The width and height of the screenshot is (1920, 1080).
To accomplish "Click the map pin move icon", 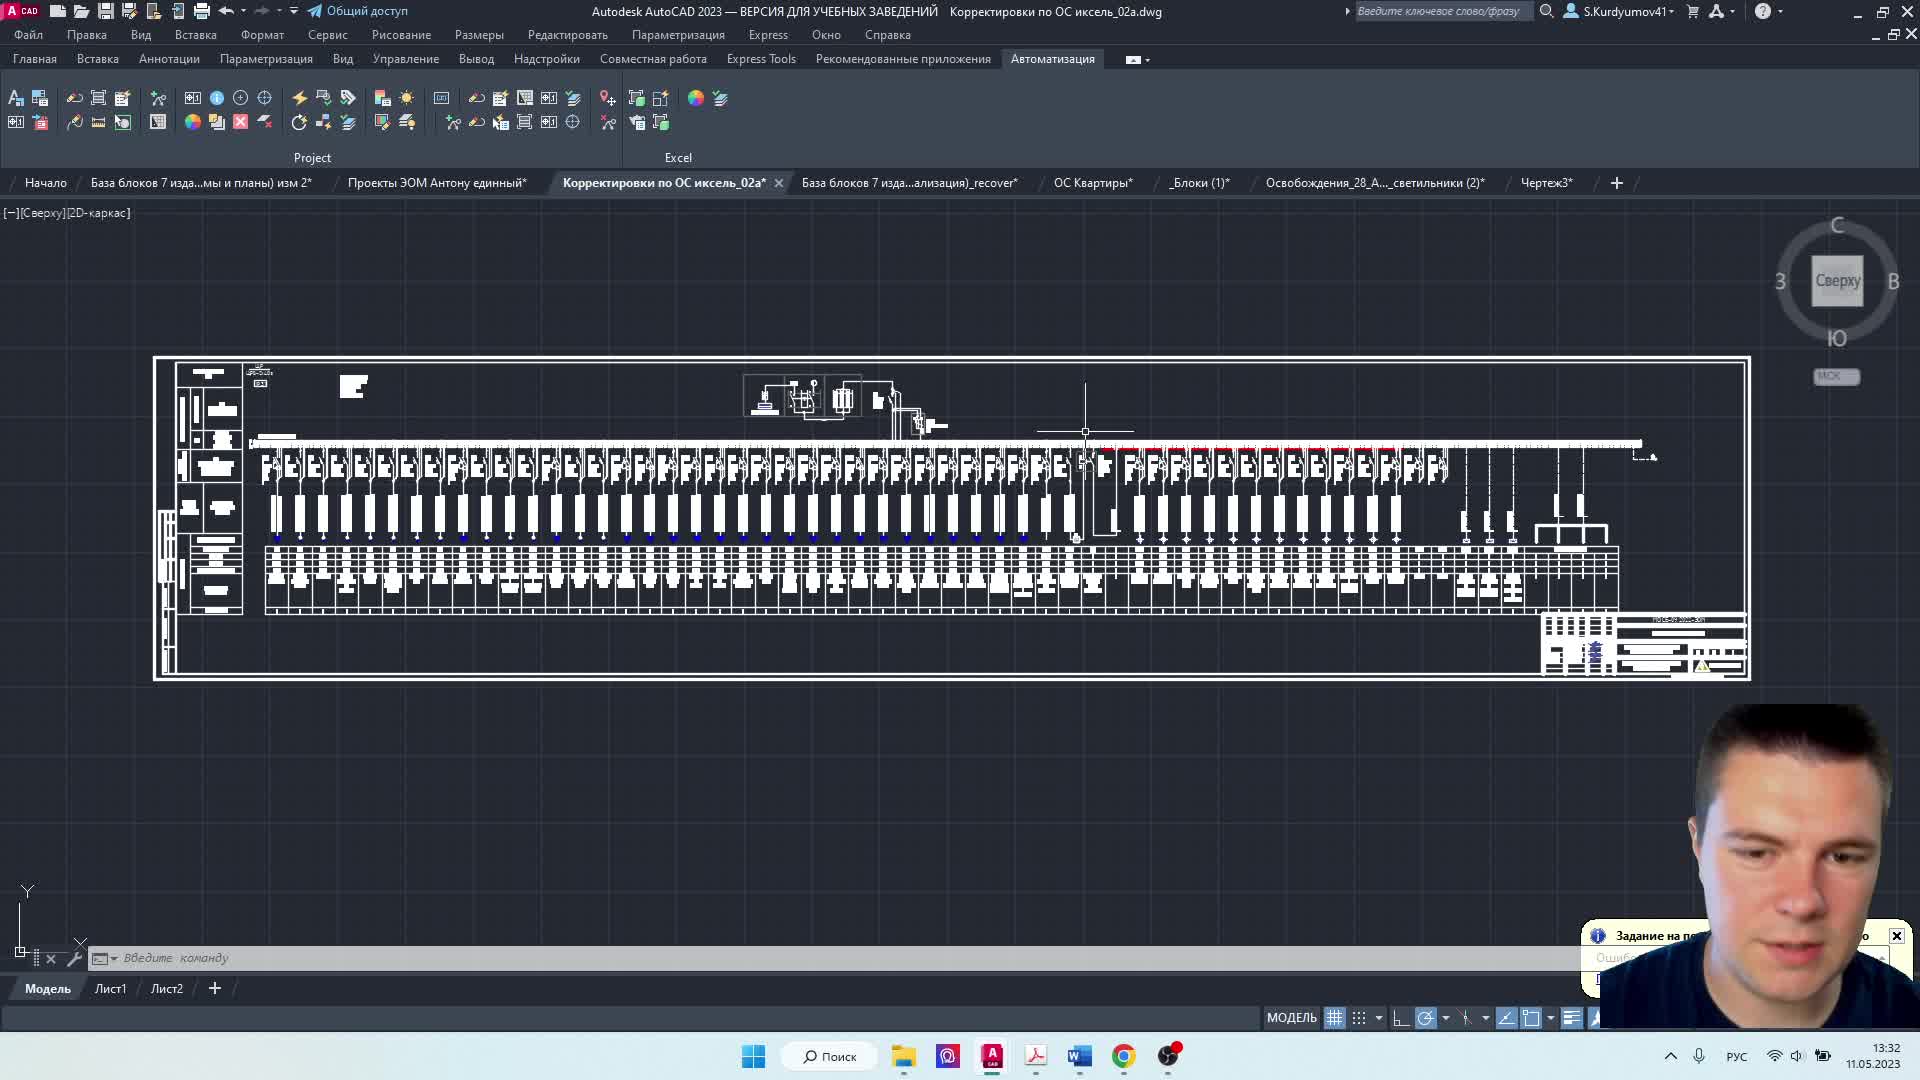I will tap(607, 98).
